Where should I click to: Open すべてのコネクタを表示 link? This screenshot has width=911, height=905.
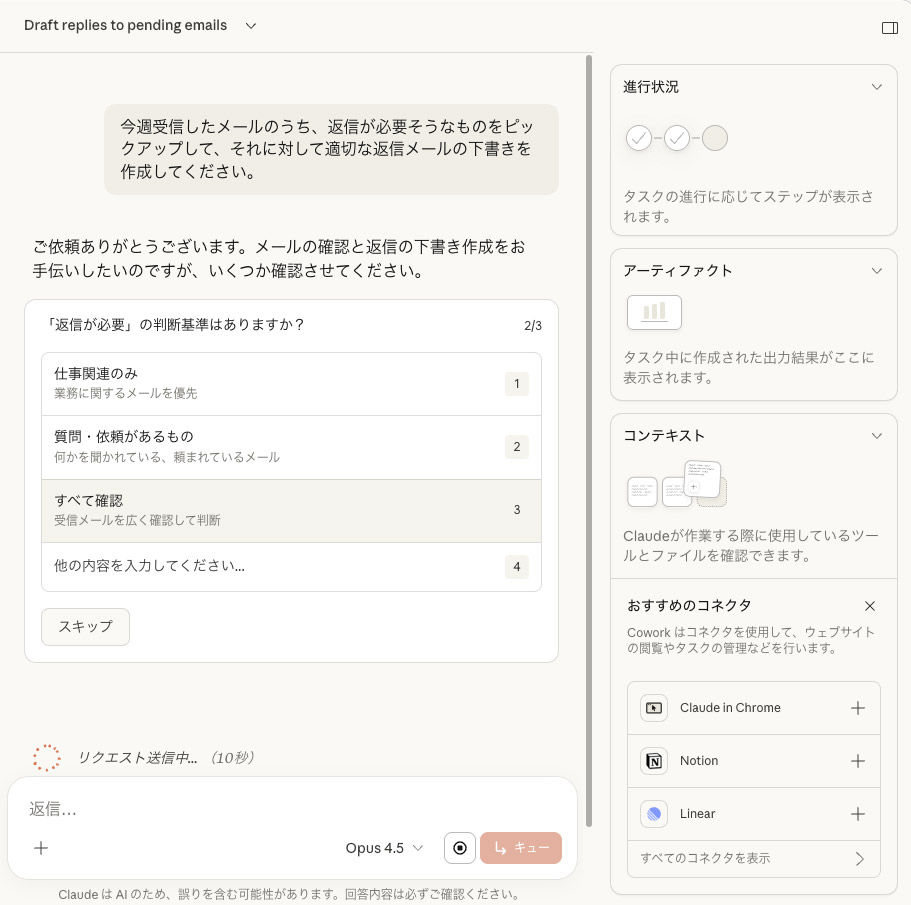(754, 859)
